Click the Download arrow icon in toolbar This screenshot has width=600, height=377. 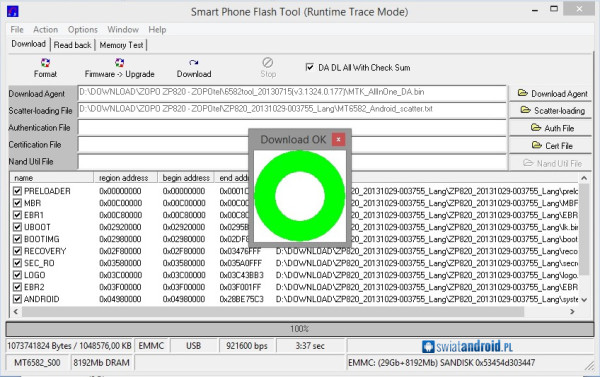coord(194,62)
